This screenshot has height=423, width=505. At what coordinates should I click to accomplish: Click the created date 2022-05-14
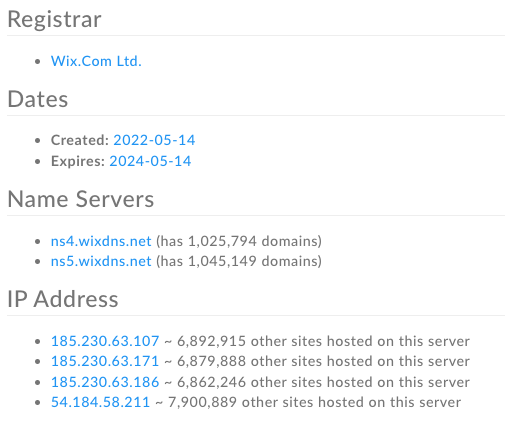(154, 140)
